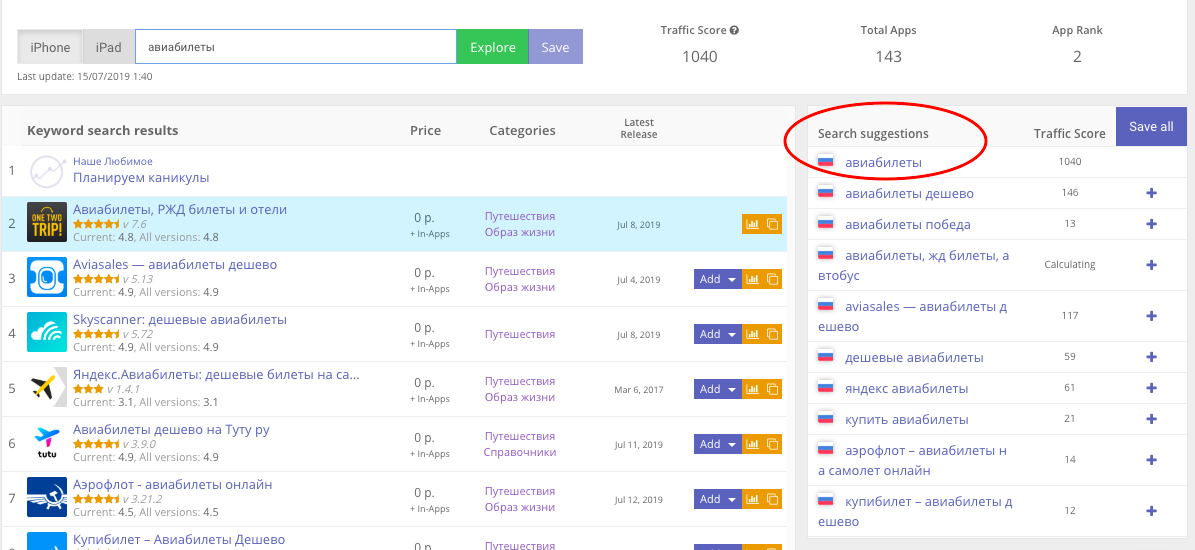Add suggestion авиабилеты победа with plus

tap(1152, 225)
